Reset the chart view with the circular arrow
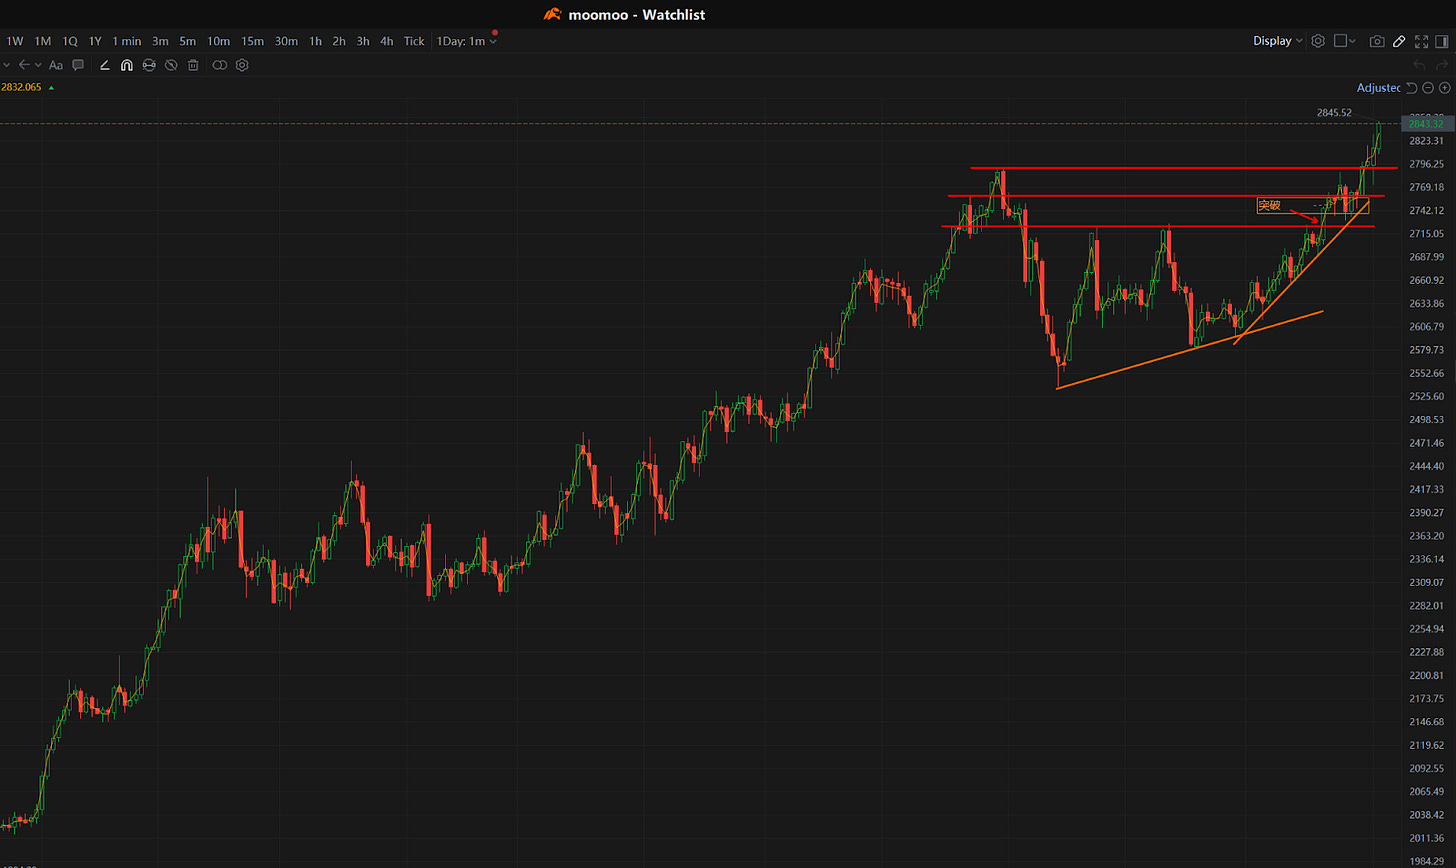Screen dimensions: 1456x868 pyautogui.click(x=1412, y=88)
